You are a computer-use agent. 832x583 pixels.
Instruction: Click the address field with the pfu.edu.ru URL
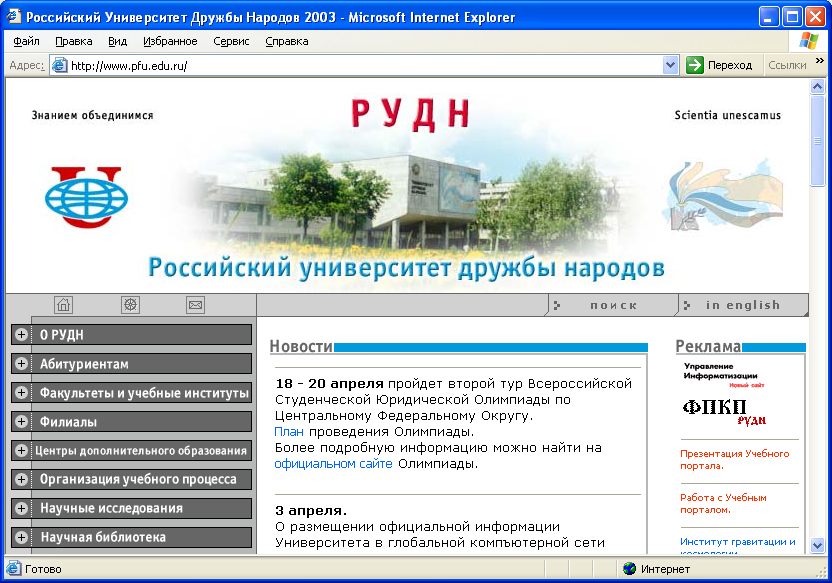pyautogui.click(x=364, y=65)
